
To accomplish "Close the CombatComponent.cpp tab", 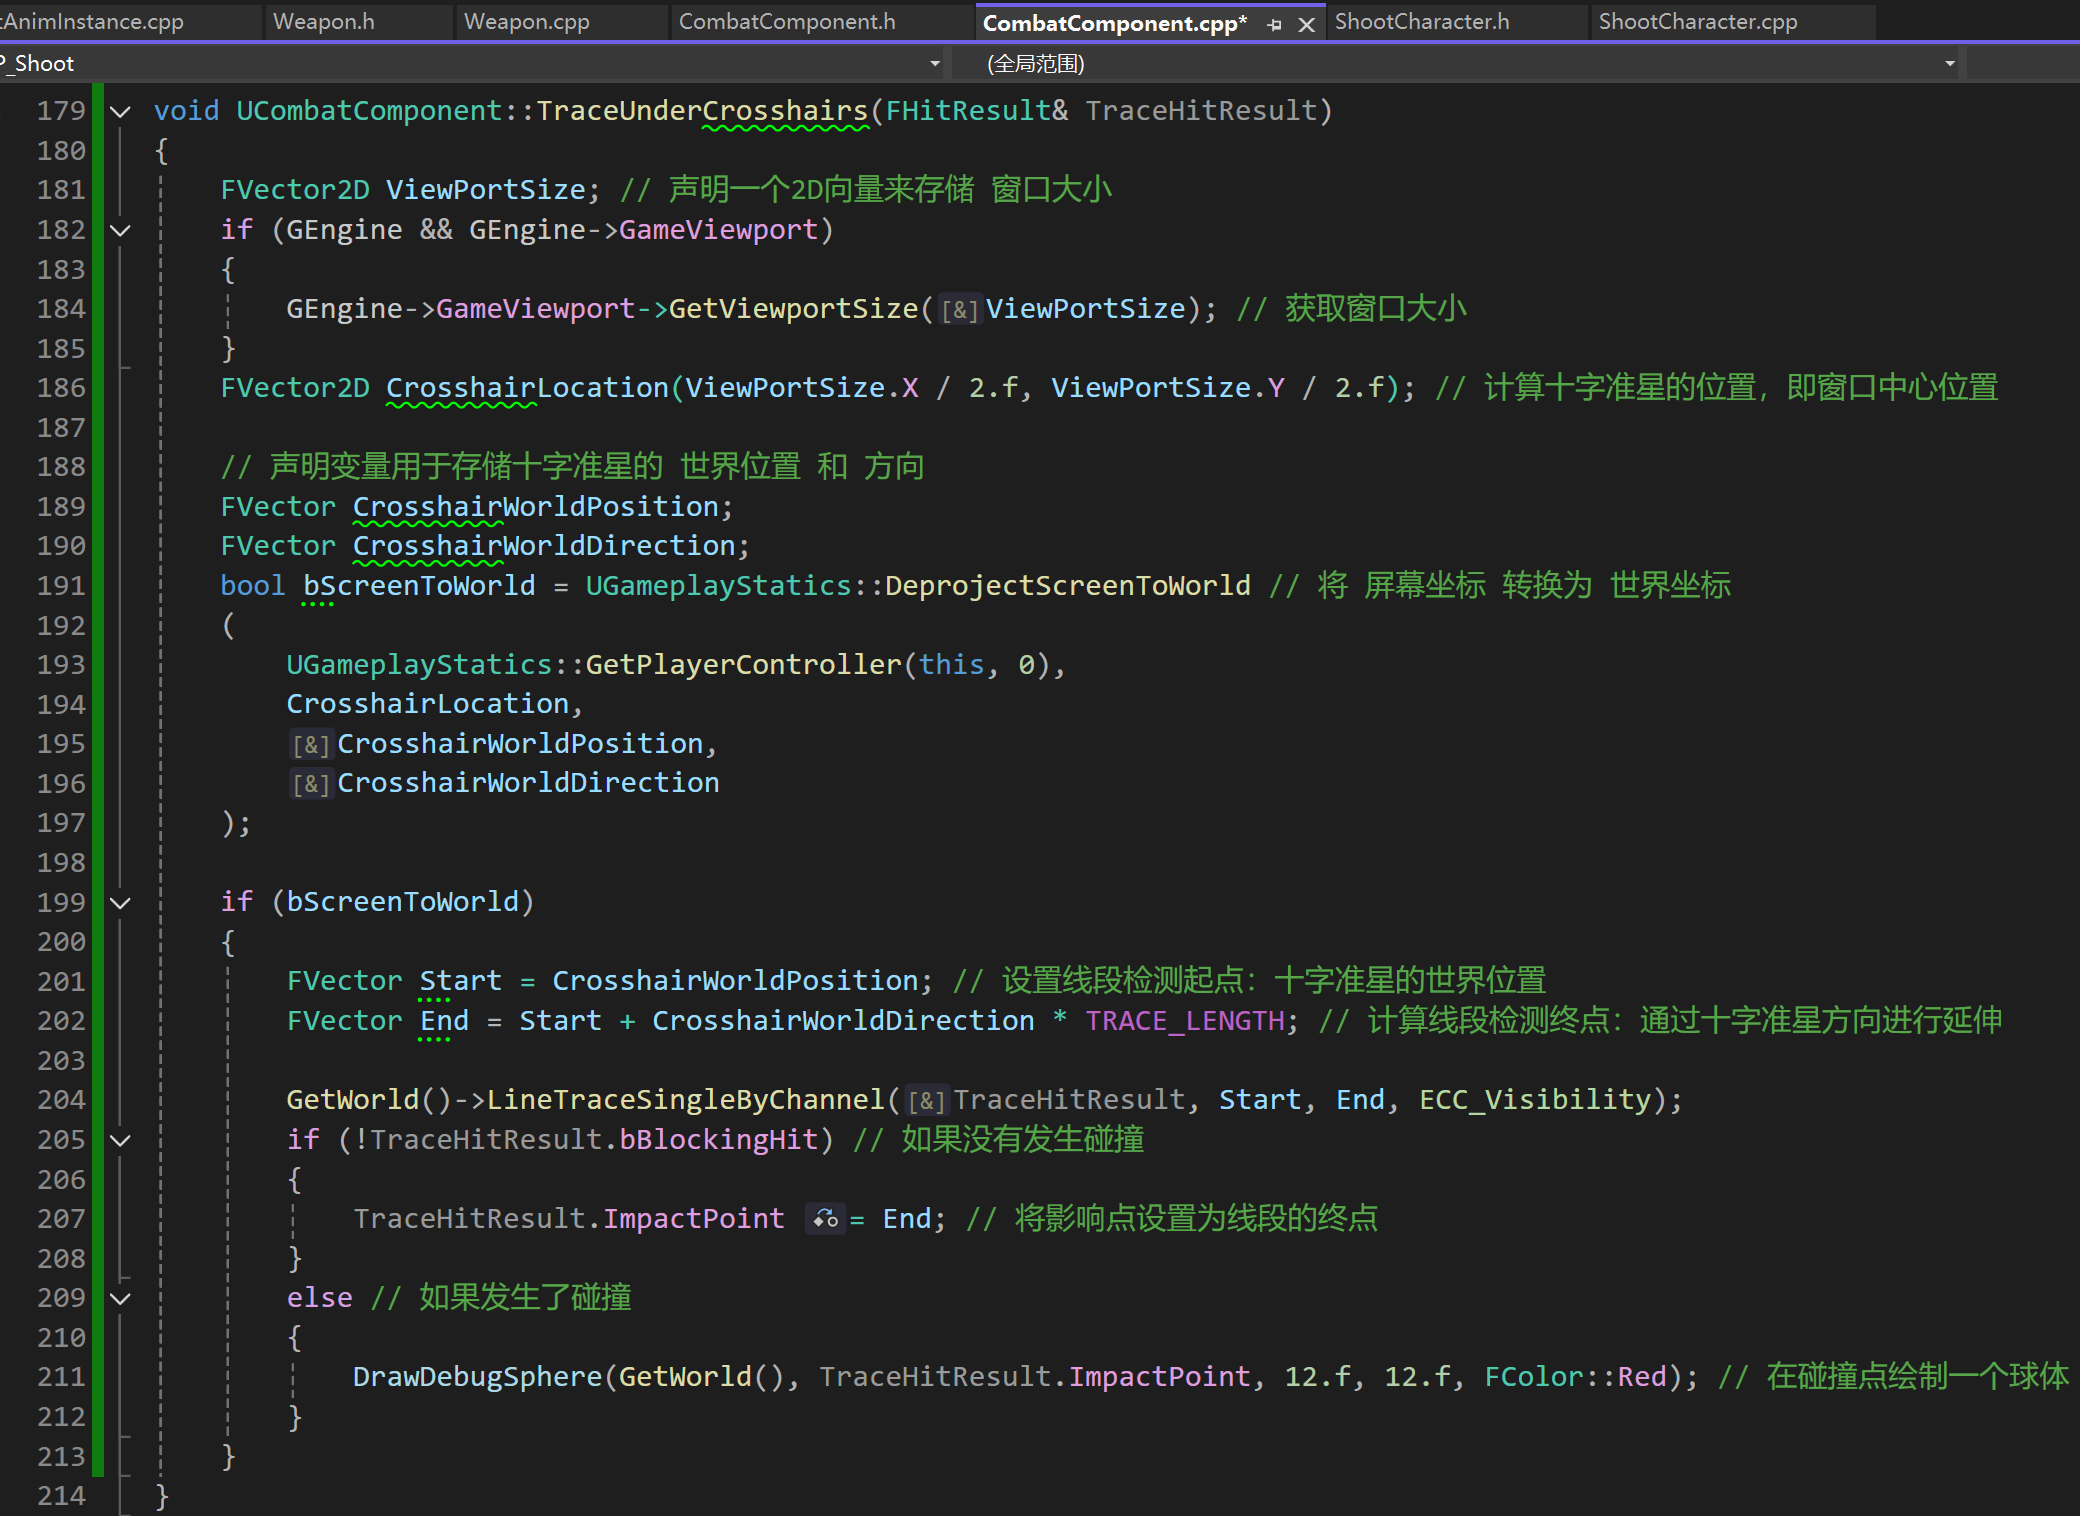I will [1306, 24].
